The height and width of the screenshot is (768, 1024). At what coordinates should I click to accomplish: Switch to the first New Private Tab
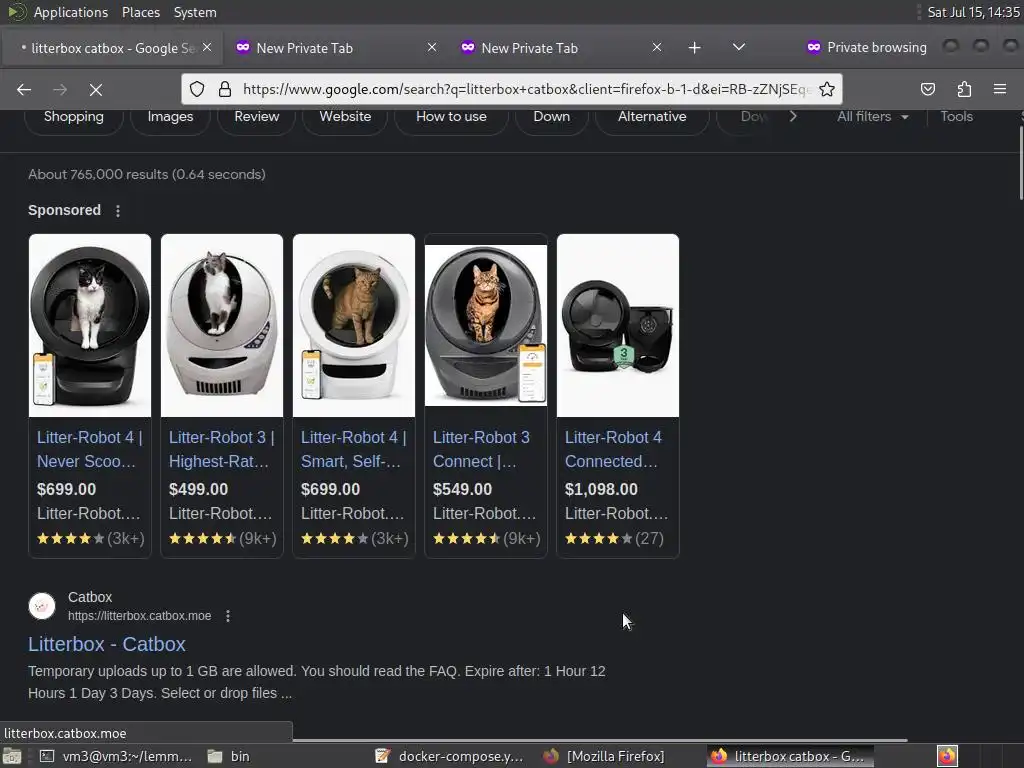tap(334, 48)
